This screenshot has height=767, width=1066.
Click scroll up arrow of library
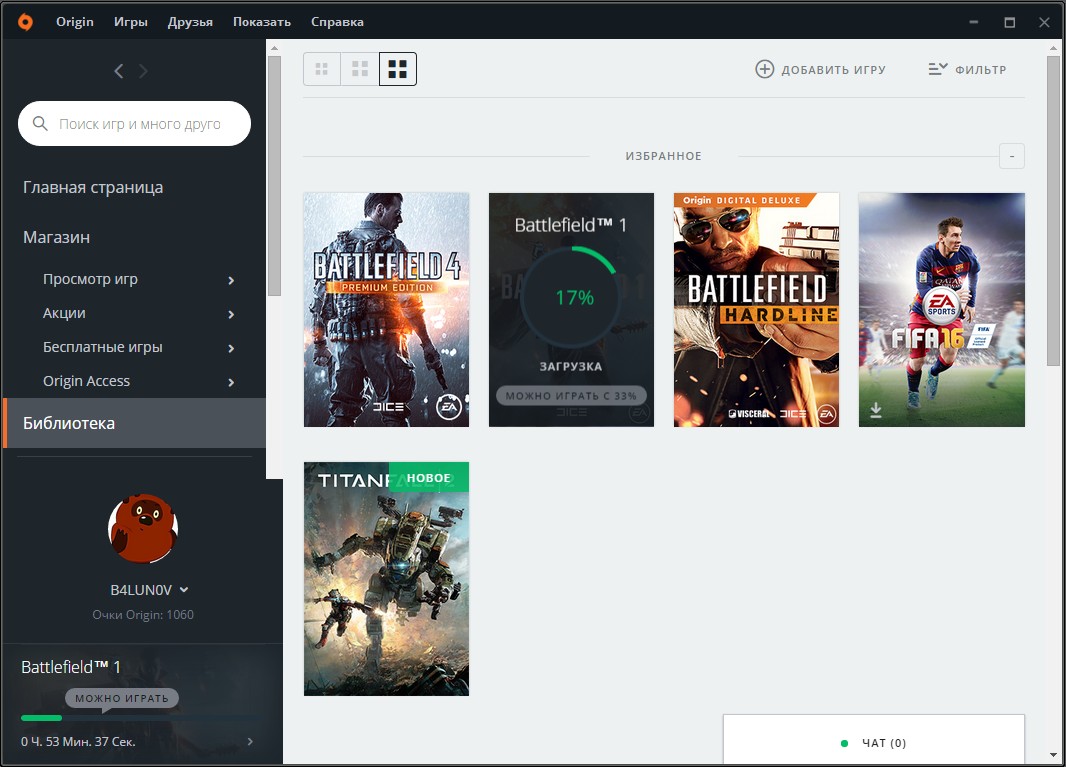tap(1054, 48)
